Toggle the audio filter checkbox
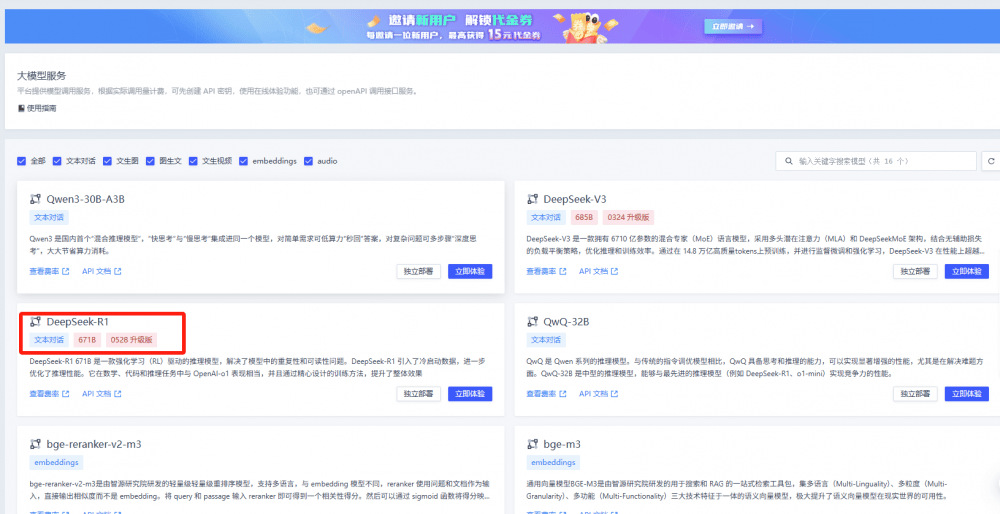The height and width of the screenshot is (514, 1000). point(309,161)
